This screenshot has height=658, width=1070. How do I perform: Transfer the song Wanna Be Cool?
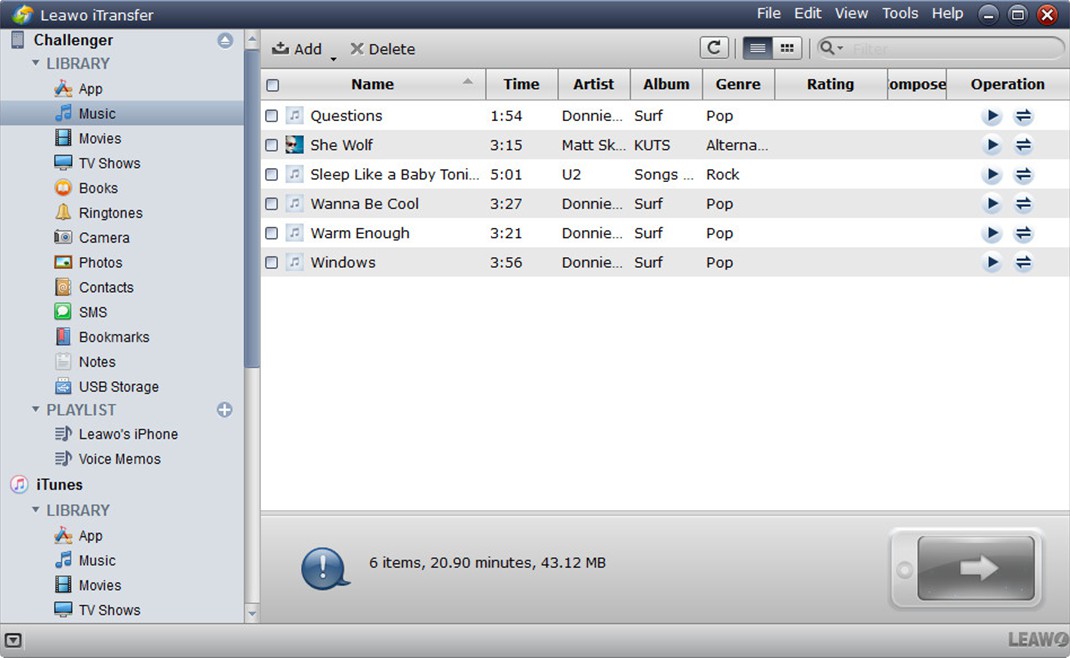pos(1023,203)
